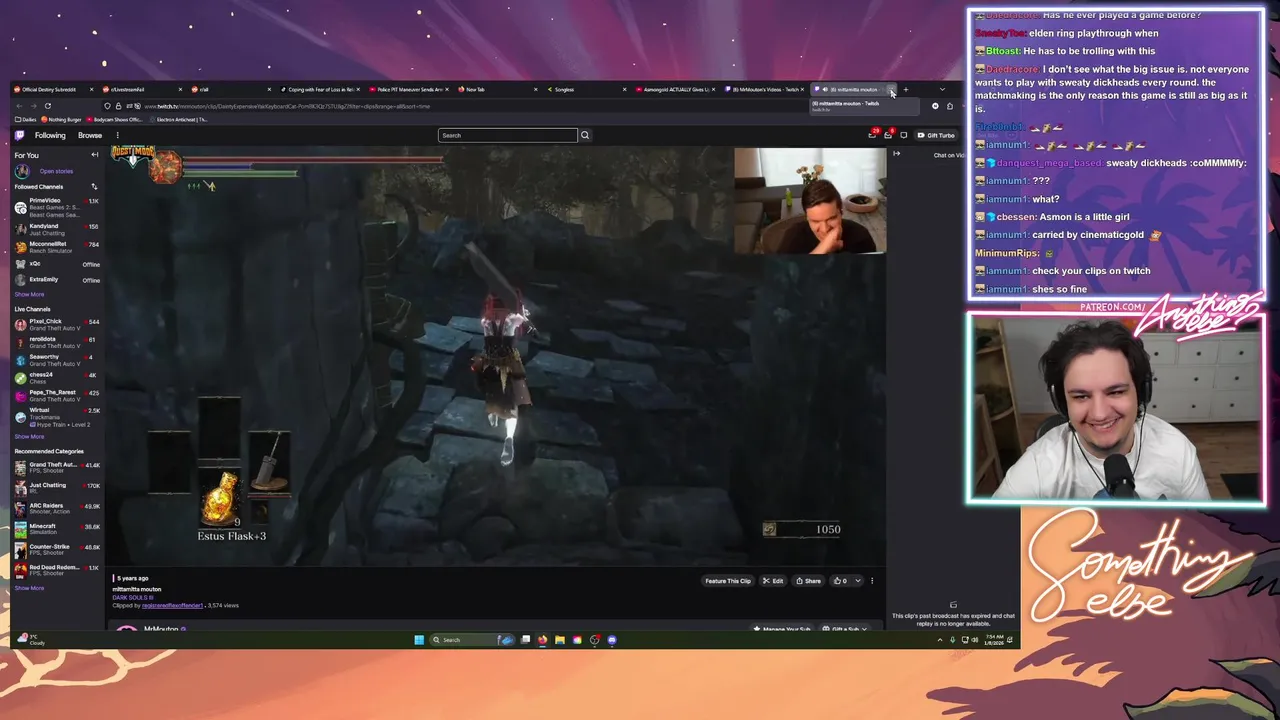This screenshot has height=720, width=1280.
Task: Click the search magnifier button
Action: (x=585, y=135)
